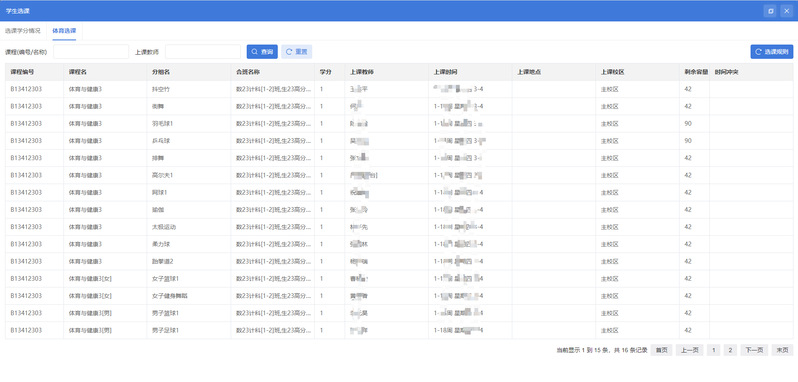Go to 上一页 previous page
This screenshot has height=382, width=798.
[x=690, y=350]
